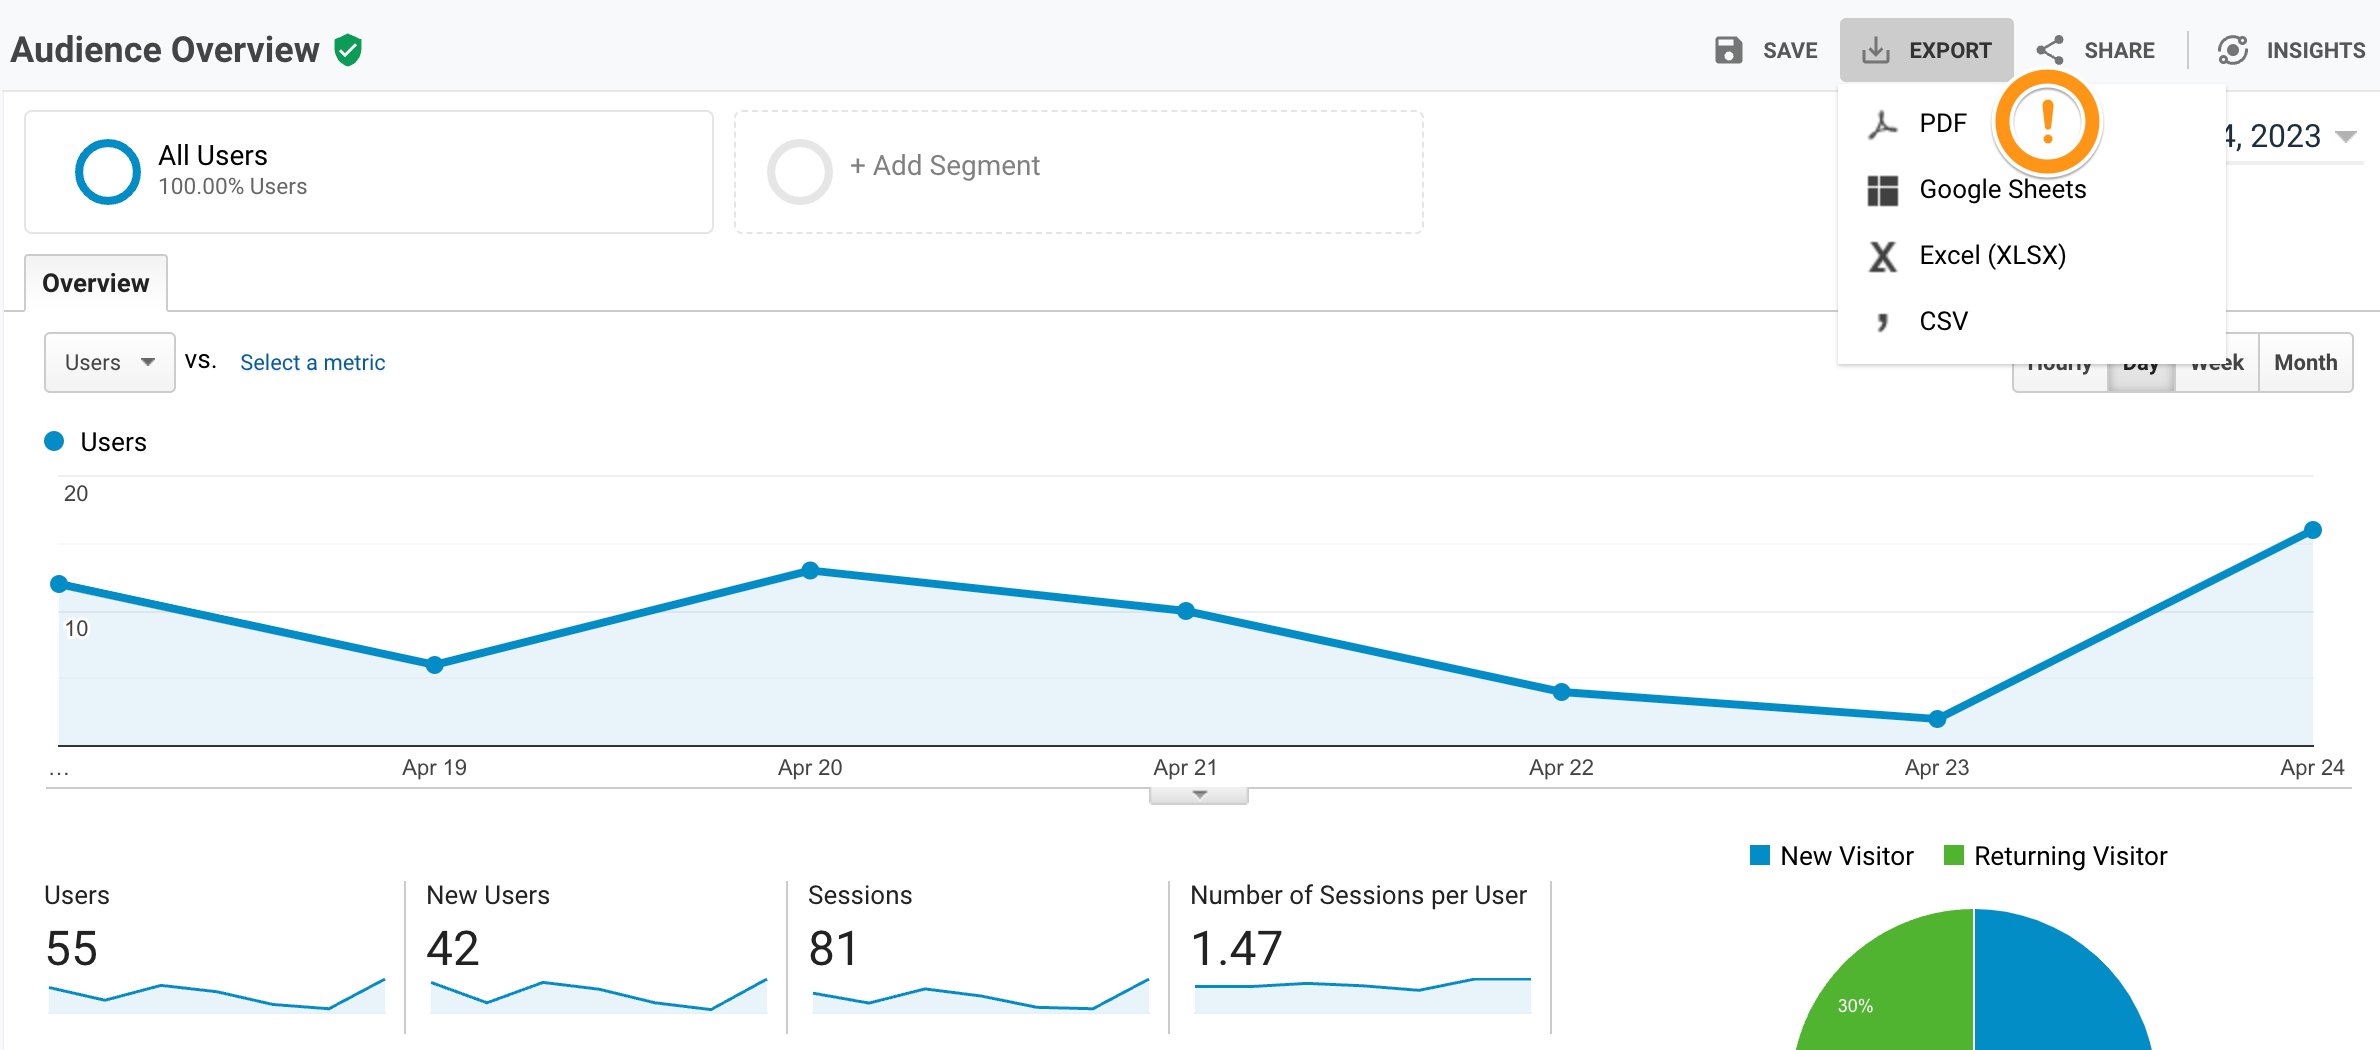Click the 100.00% Users text
The height and width of the screenshot is (1050, 2380).
pyautogui.click(x=233, y=187)
